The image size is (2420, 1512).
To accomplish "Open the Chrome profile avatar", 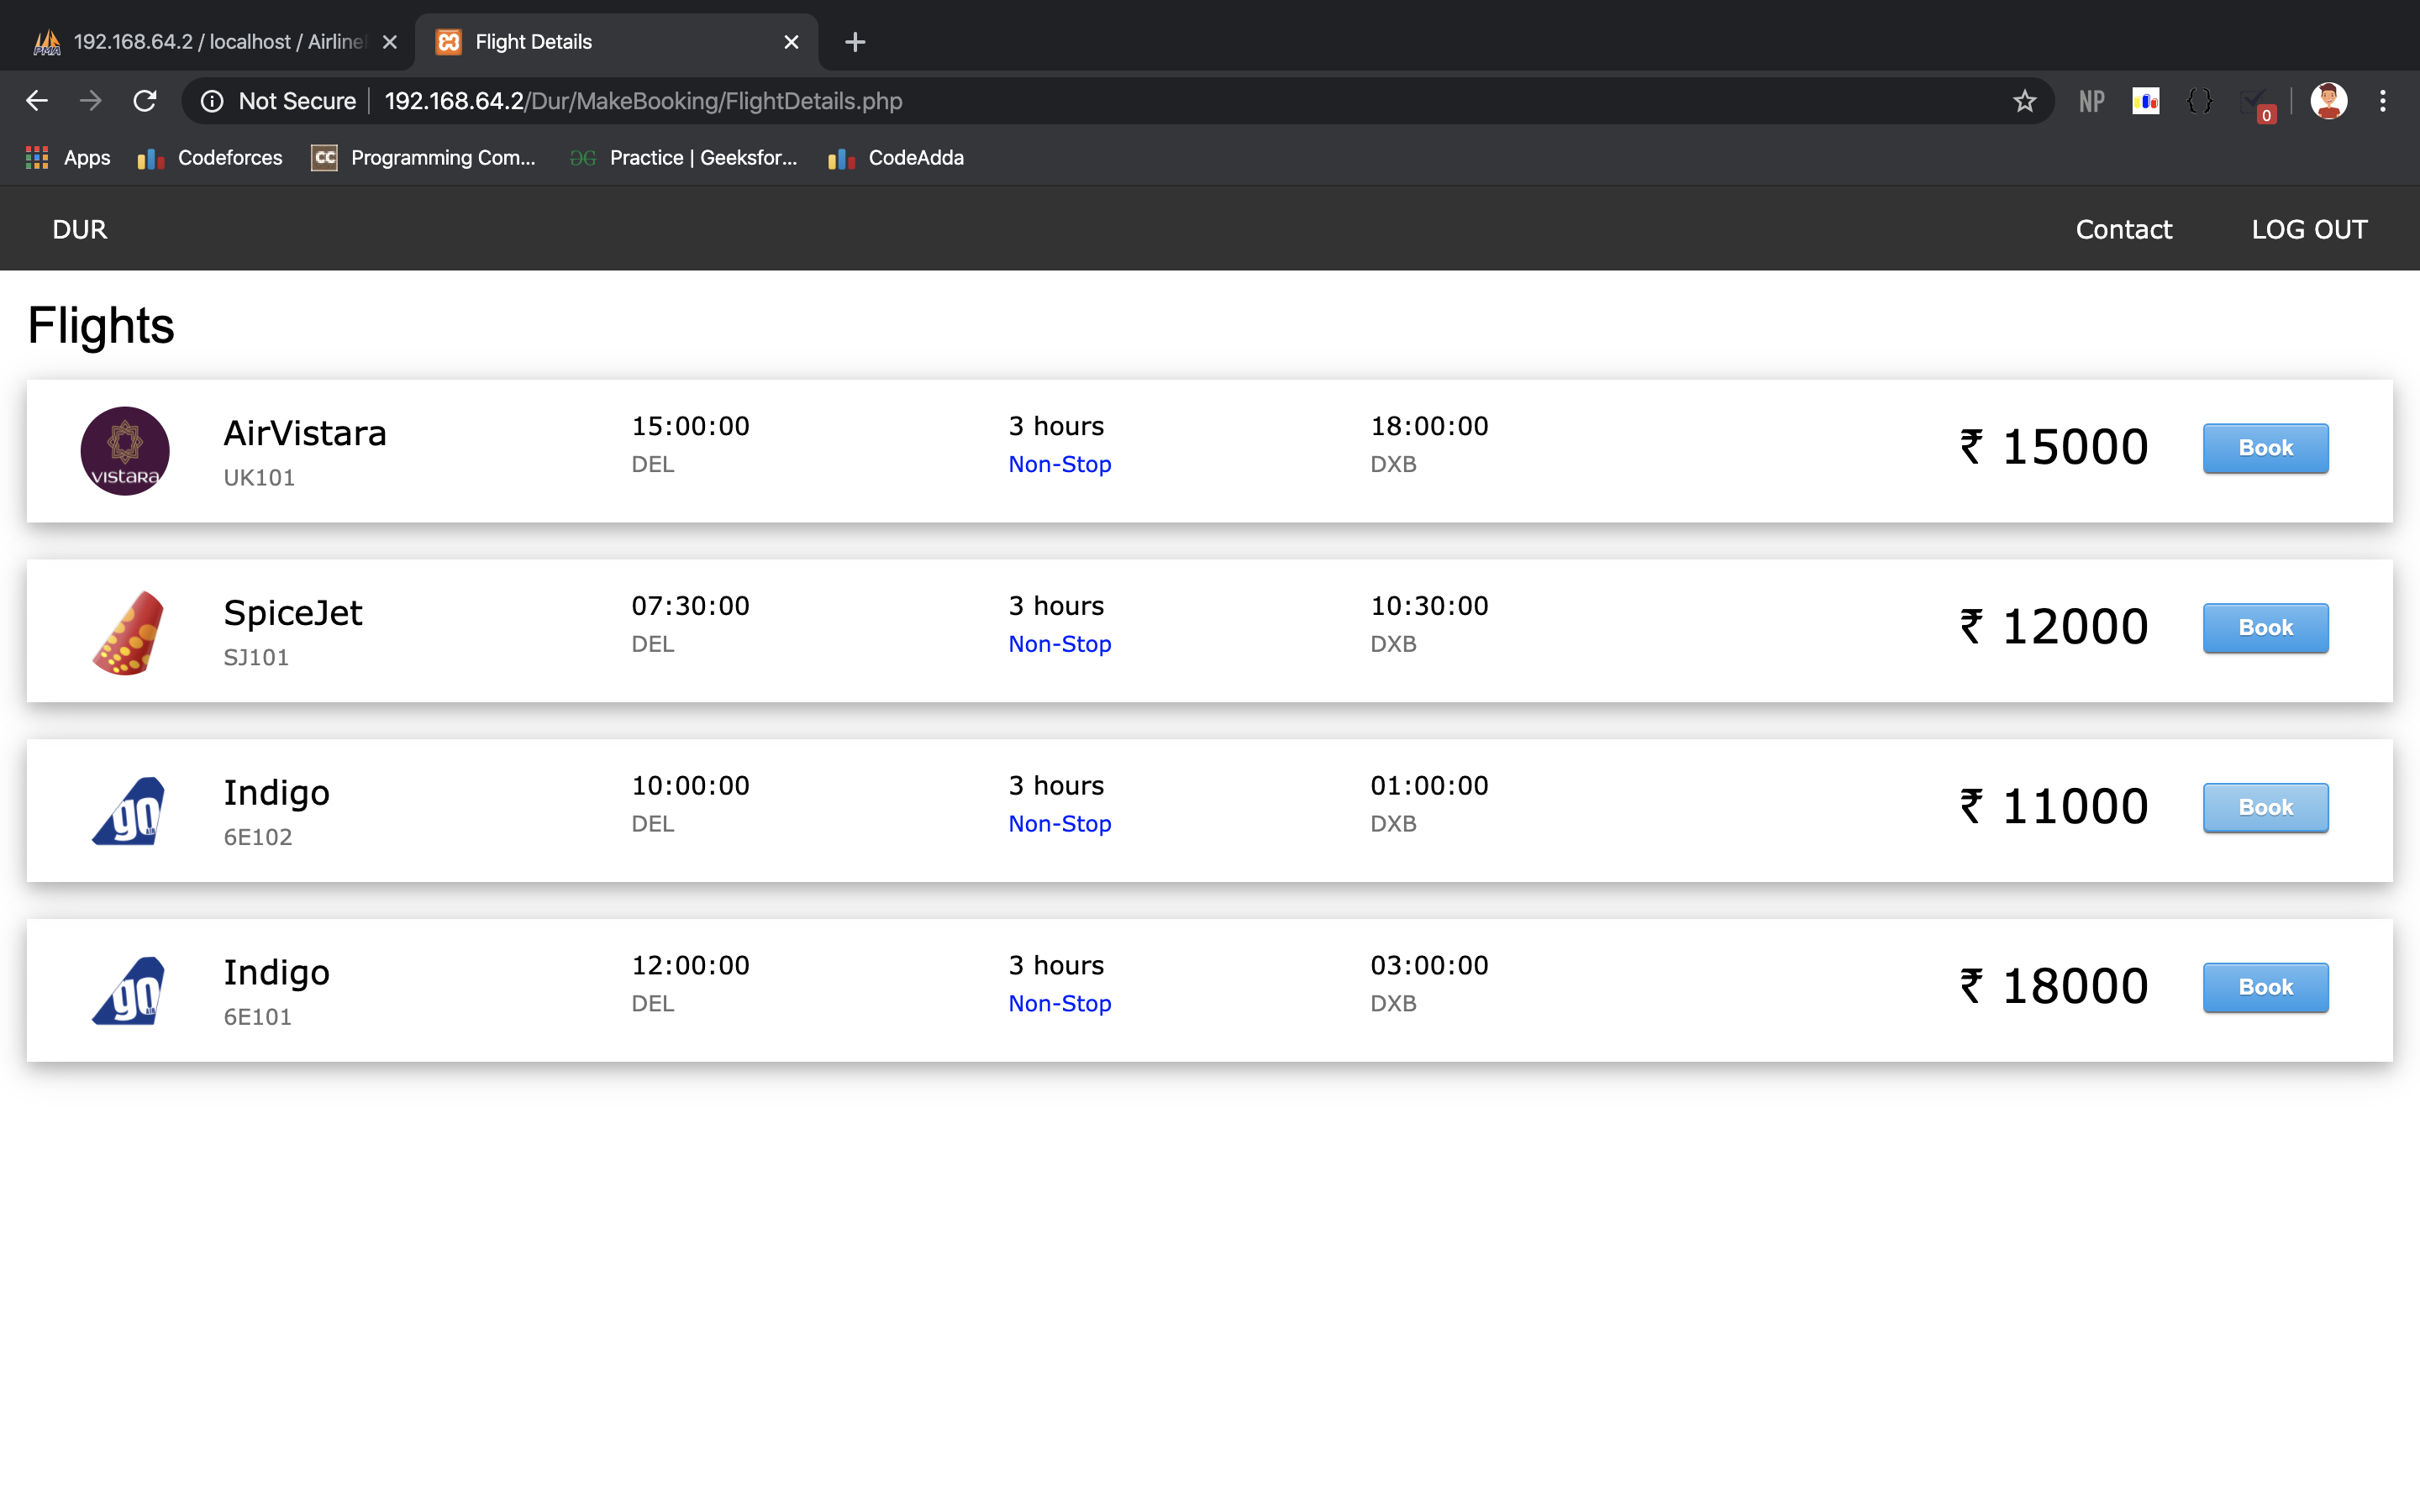I will pos(2328,101).
